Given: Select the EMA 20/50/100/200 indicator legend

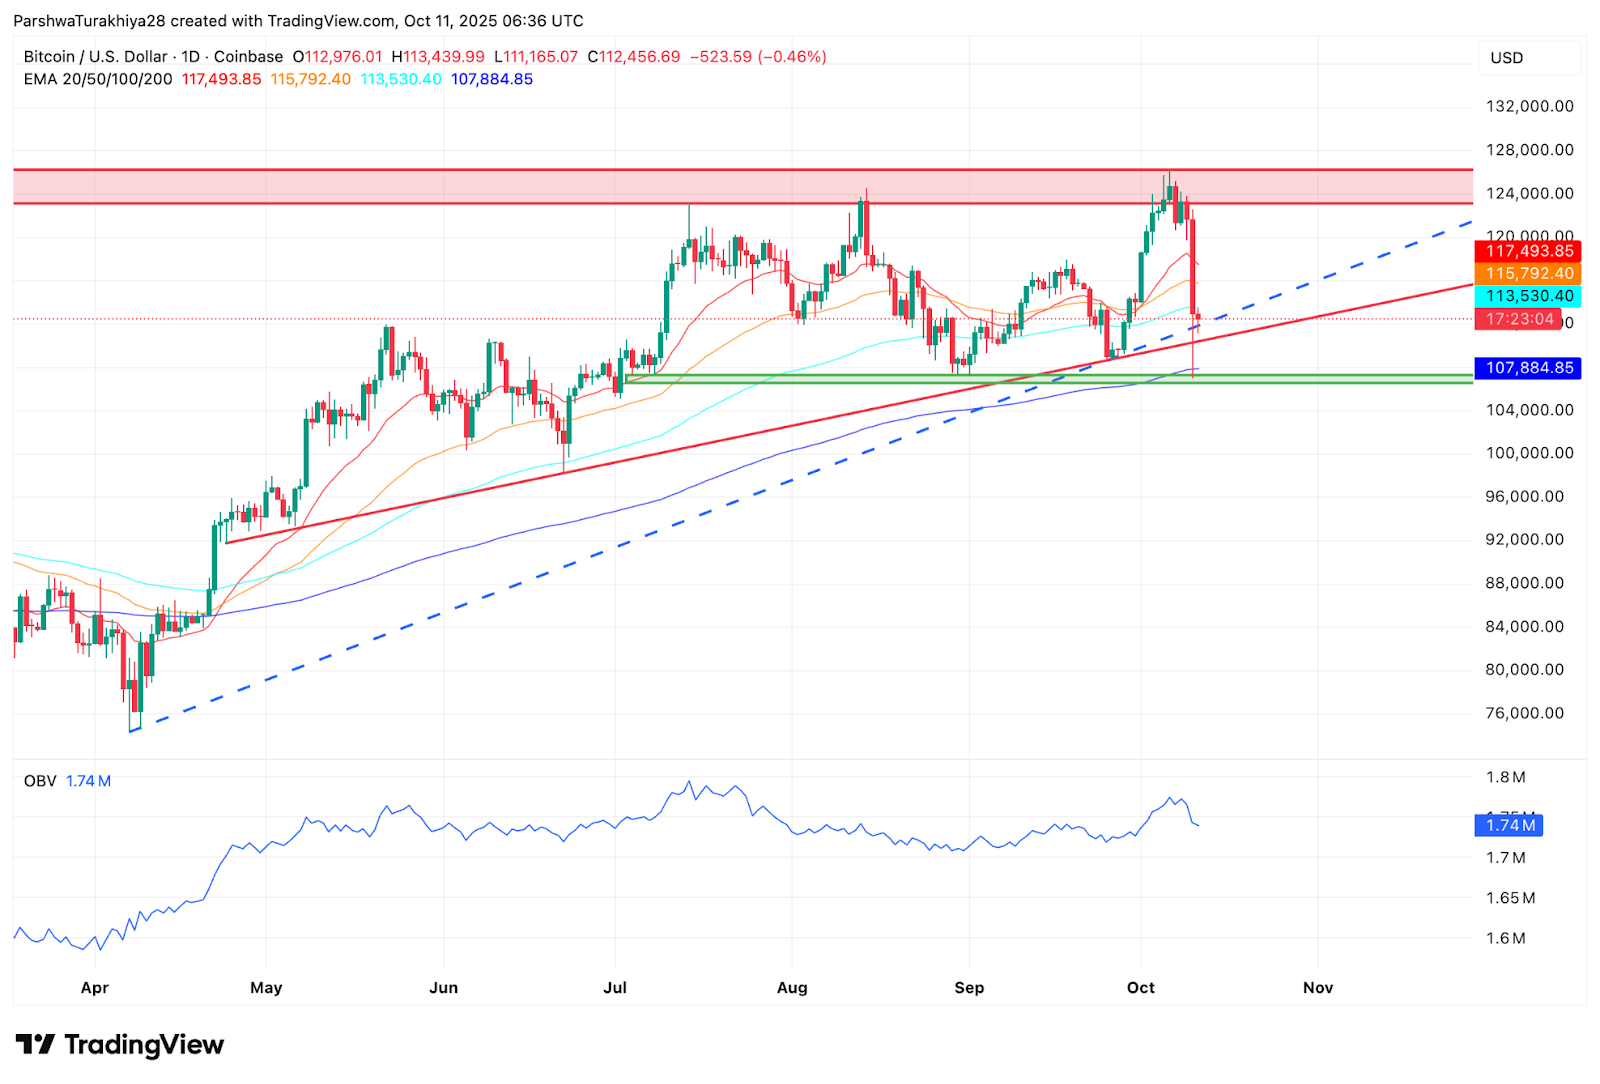Looking at the screenshot, I should click(x=98, y=79).
